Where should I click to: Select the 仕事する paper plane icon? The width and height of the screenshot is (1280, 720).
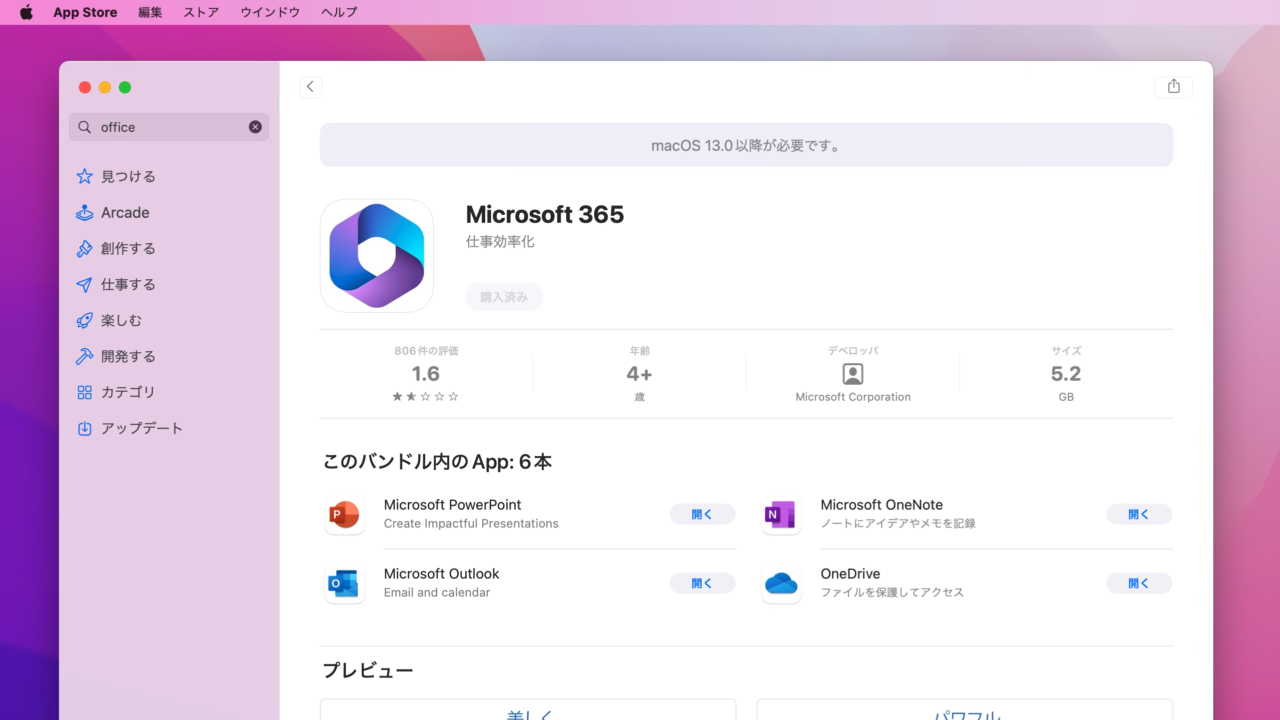(x=85, y=284)
